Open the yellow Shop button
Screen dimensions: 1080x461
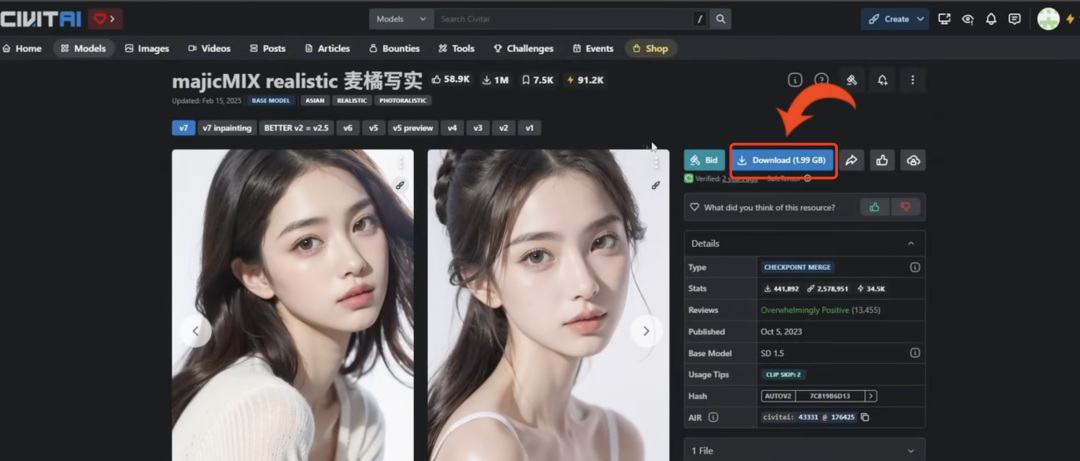point(651,48)
